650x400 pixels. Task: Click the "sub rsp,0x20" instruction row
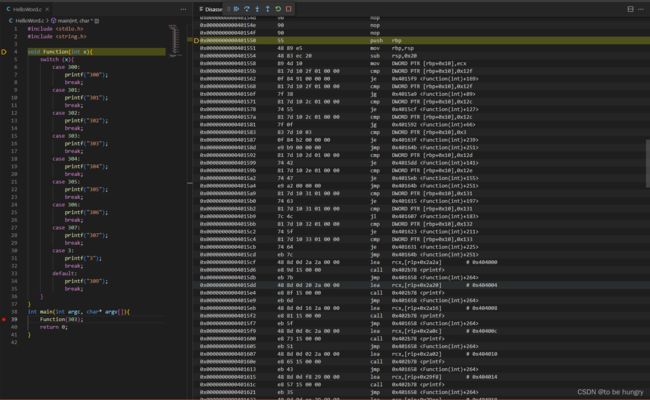click(x=421, y=56)
